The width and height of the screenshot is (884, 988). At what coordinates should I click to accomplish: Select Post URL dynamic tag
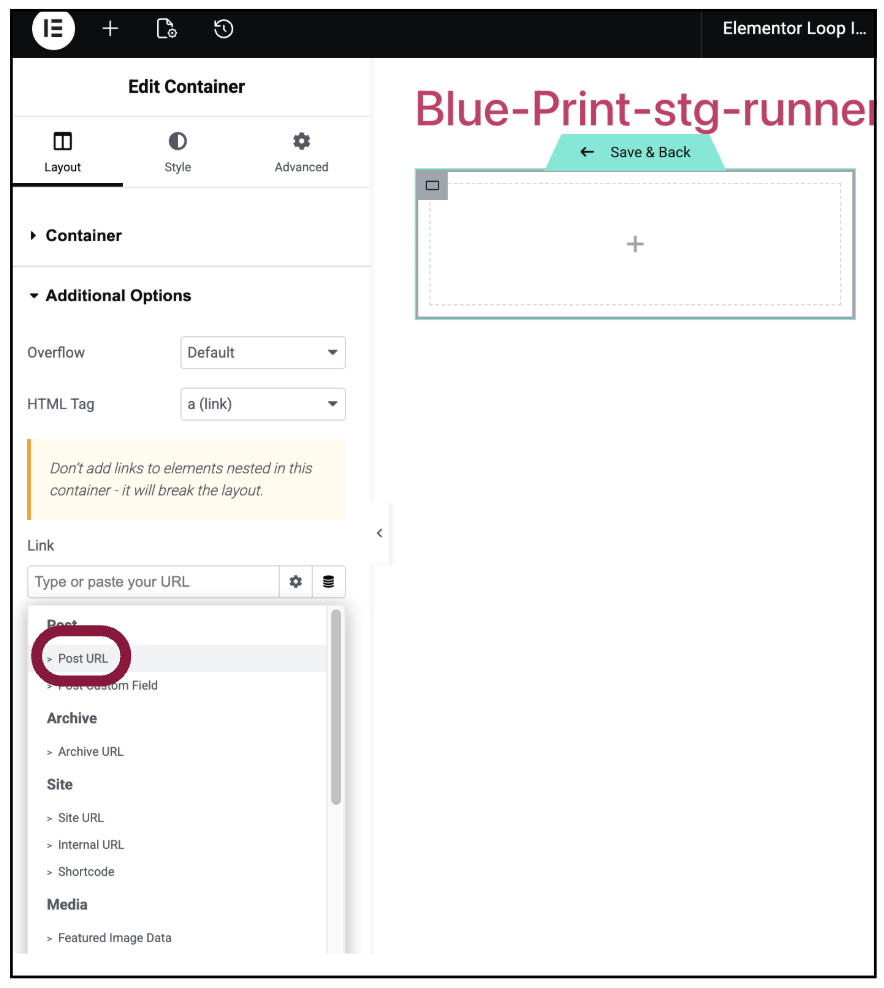pos(83,659)
